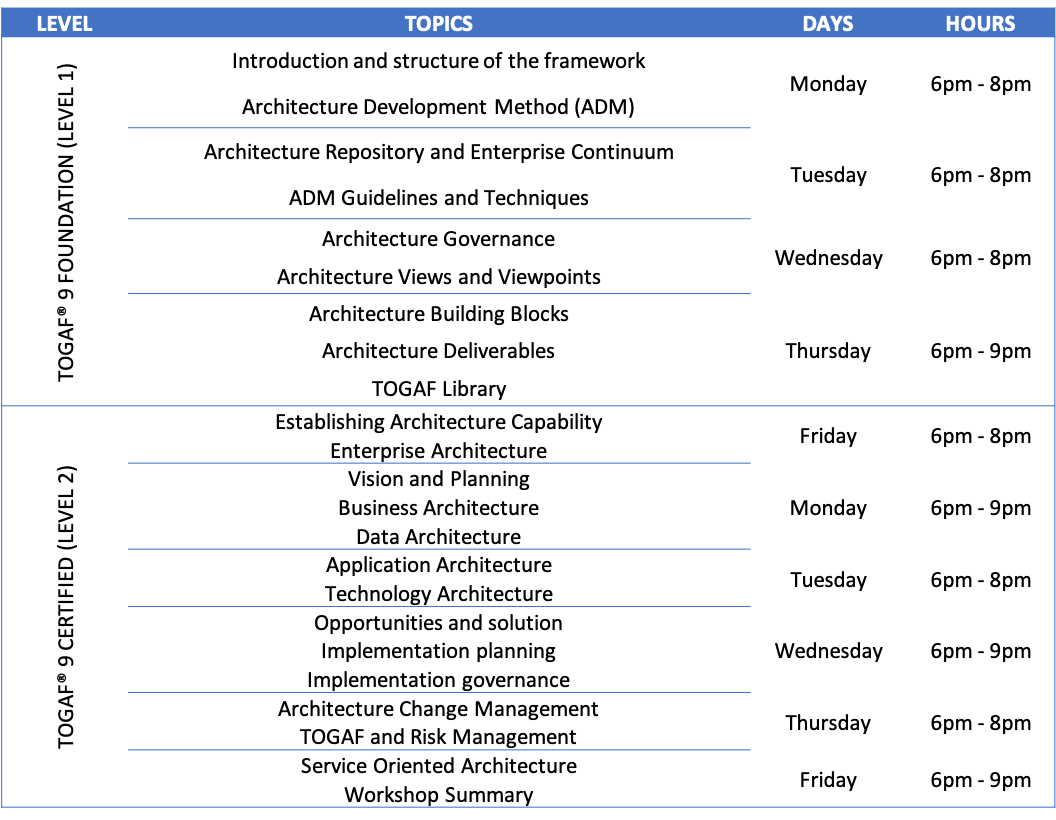Select the TOPICS column header
The image size is (1056, 820).
tap(439, 24)
